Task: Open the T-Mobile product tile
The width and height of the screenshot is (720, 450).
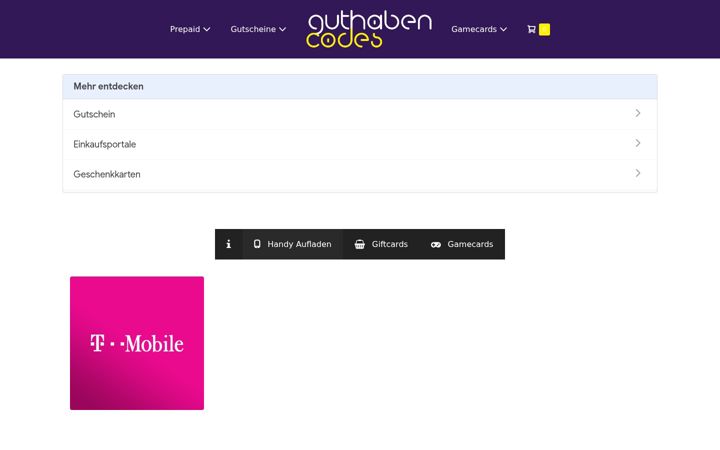Action: [x=137, y=343]
